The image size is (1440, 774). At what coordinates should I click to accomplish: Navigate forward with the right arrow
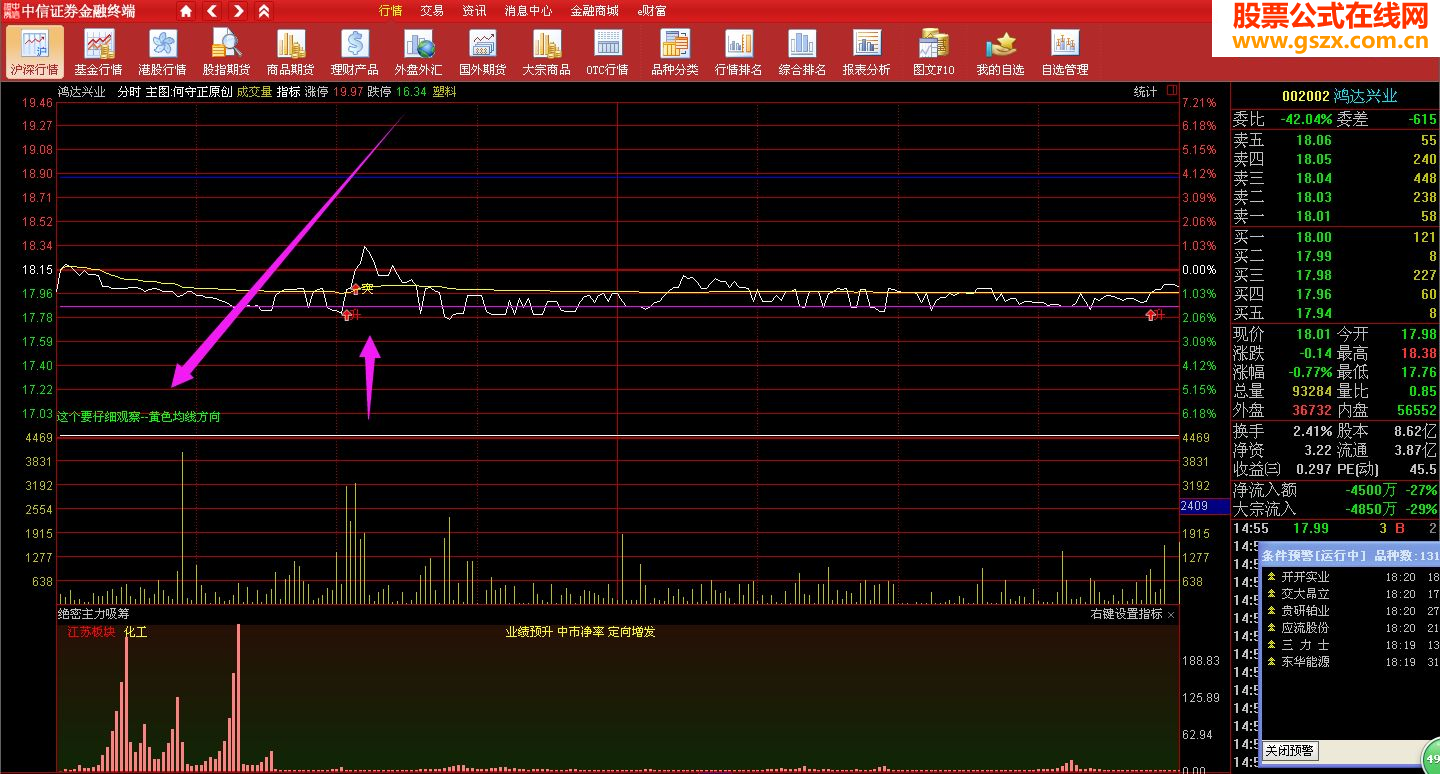click(x=238, y=11)
